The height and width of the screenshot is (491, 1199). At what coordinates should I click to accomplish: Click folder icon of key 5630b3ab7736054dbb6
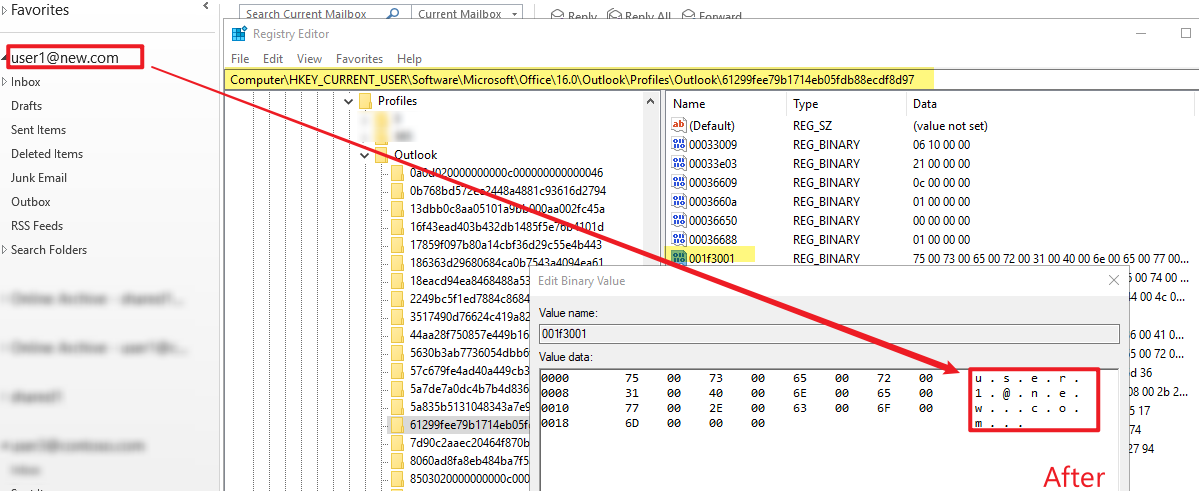pyautogui.click(x=397, y=353)
